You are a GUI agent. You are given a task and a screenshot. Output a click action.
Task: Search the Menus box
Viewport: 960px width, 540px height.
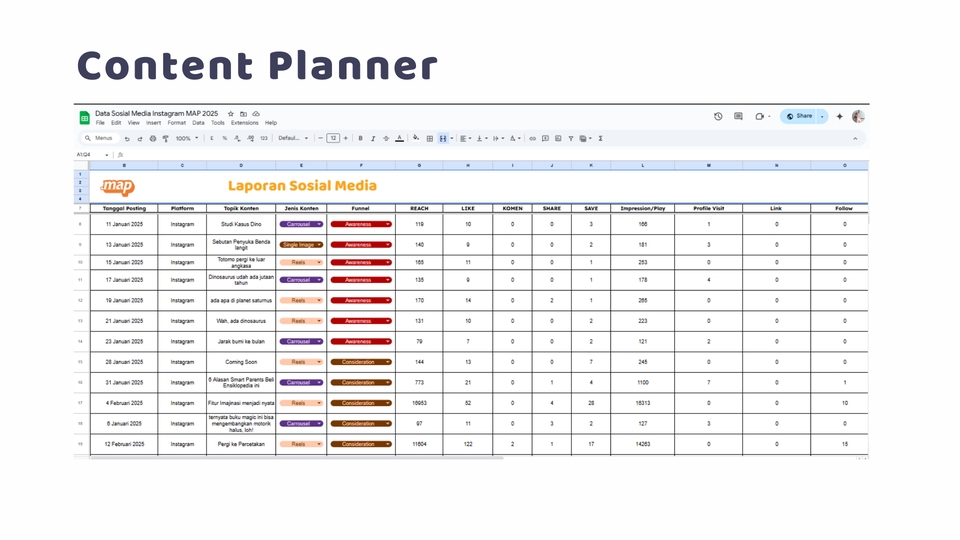click(100, 138)
